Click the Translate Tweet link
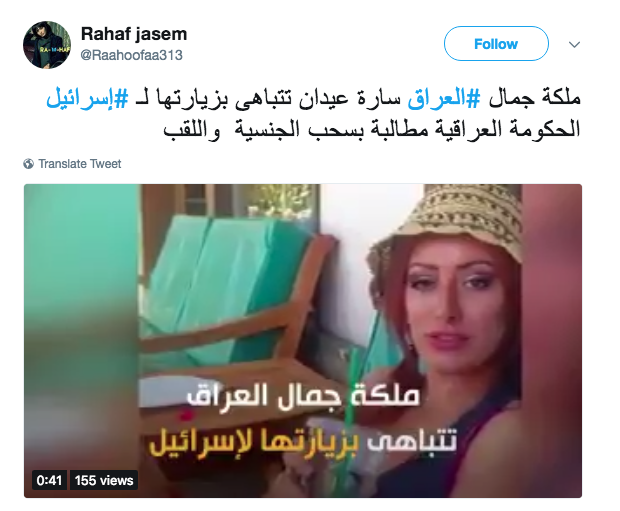Screen dimensions: 620x511 [79, 164]
